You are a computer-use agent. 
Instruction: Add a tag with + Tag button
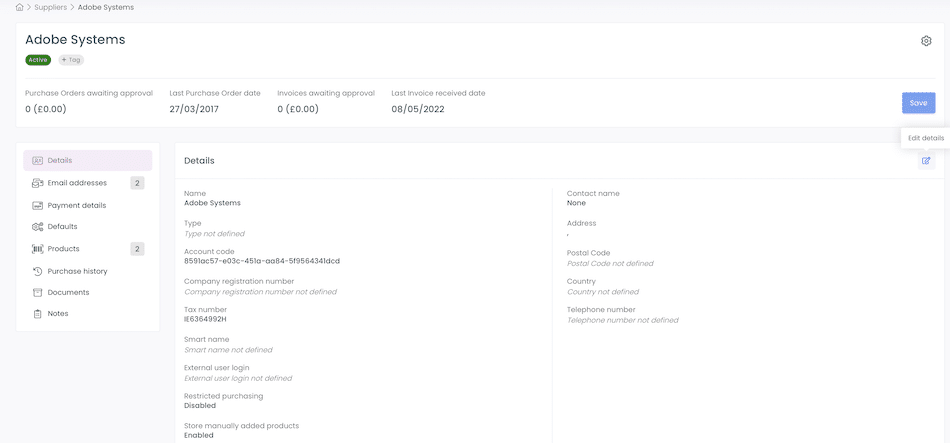(71, 60)
